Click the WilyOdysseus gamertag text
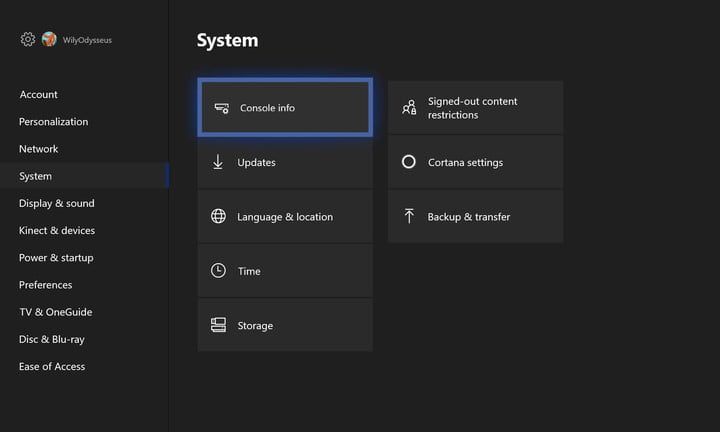720x432 pixels. tap(87, 40)
